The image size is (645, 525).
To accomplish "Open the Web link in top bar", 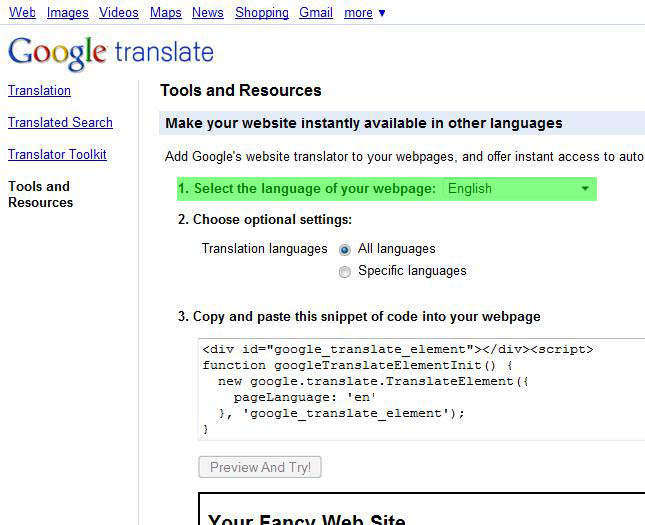I will (x=22, y=13).
